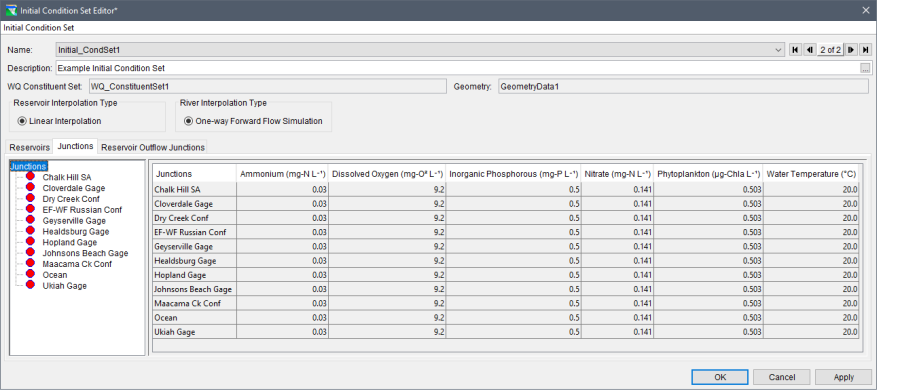Click Healdsburg Gage red junction icon

tap(30, 231)
